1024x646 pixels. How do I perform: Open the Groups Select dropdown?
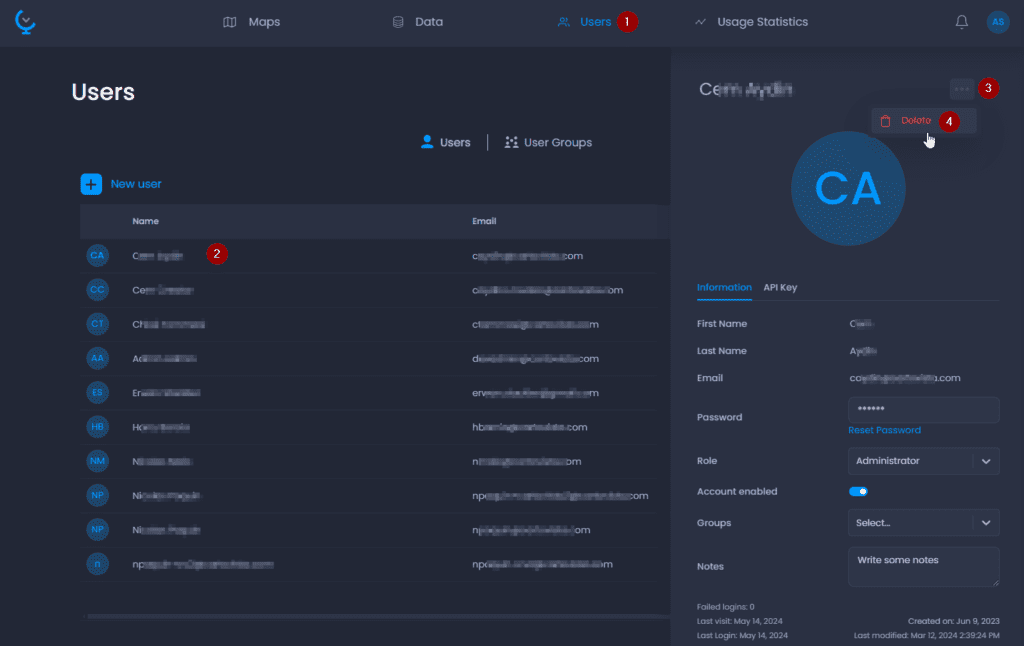coord(923,523)
